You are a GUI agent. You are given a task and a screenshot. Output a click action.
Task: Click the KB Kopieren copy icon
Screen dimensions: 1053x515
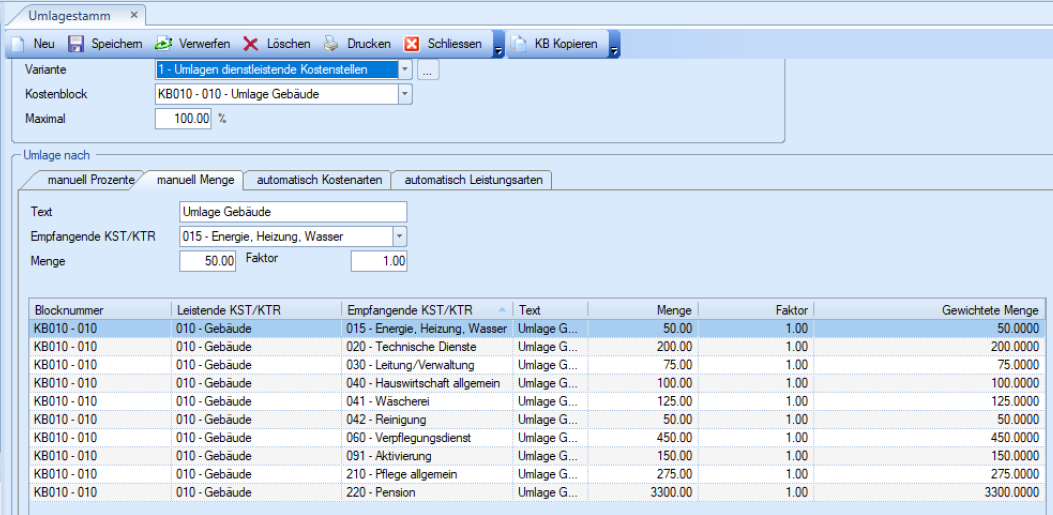tap(519, 44)
